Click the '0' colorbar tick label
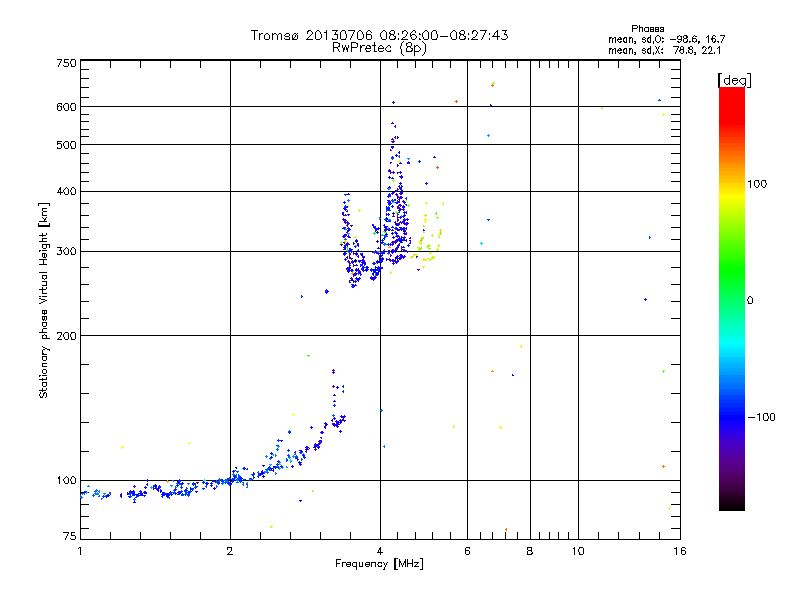800x600 pixels. tap(749, 300)
